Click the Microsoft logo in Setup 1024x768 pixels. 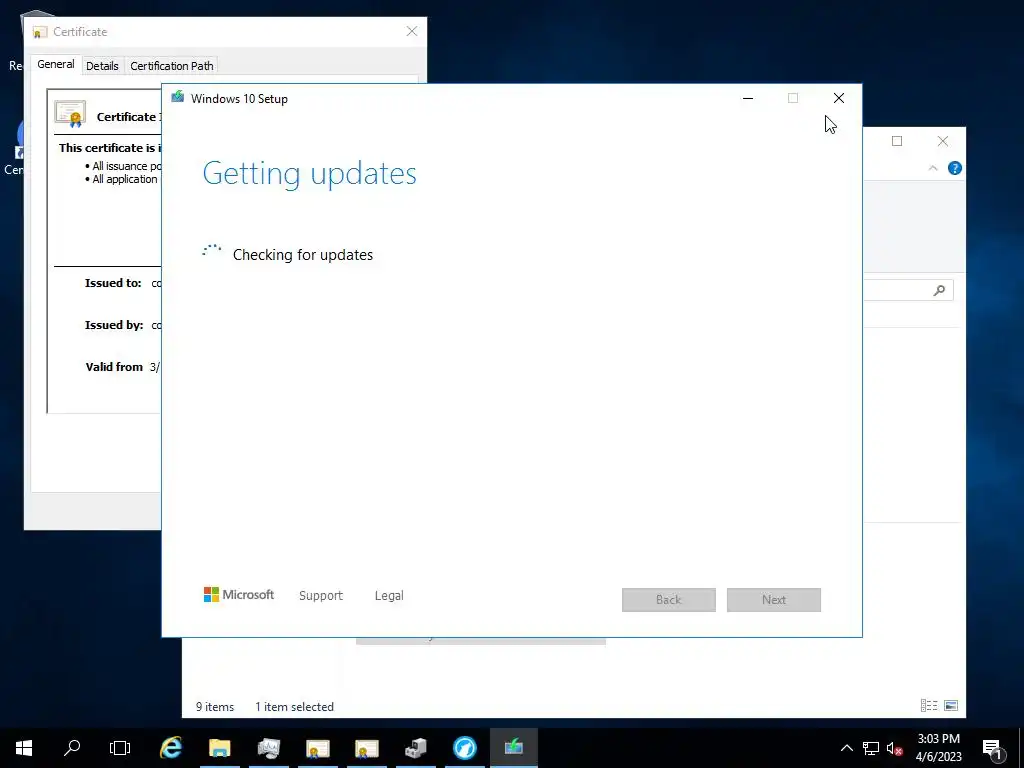click(x=239, y=595)
